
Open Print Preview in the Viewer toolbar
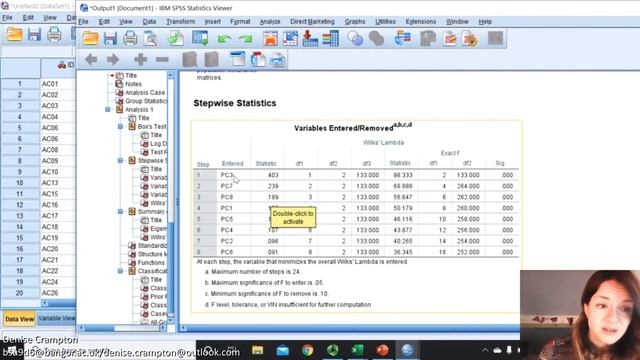pyautogui.click(x=150, y=39)
